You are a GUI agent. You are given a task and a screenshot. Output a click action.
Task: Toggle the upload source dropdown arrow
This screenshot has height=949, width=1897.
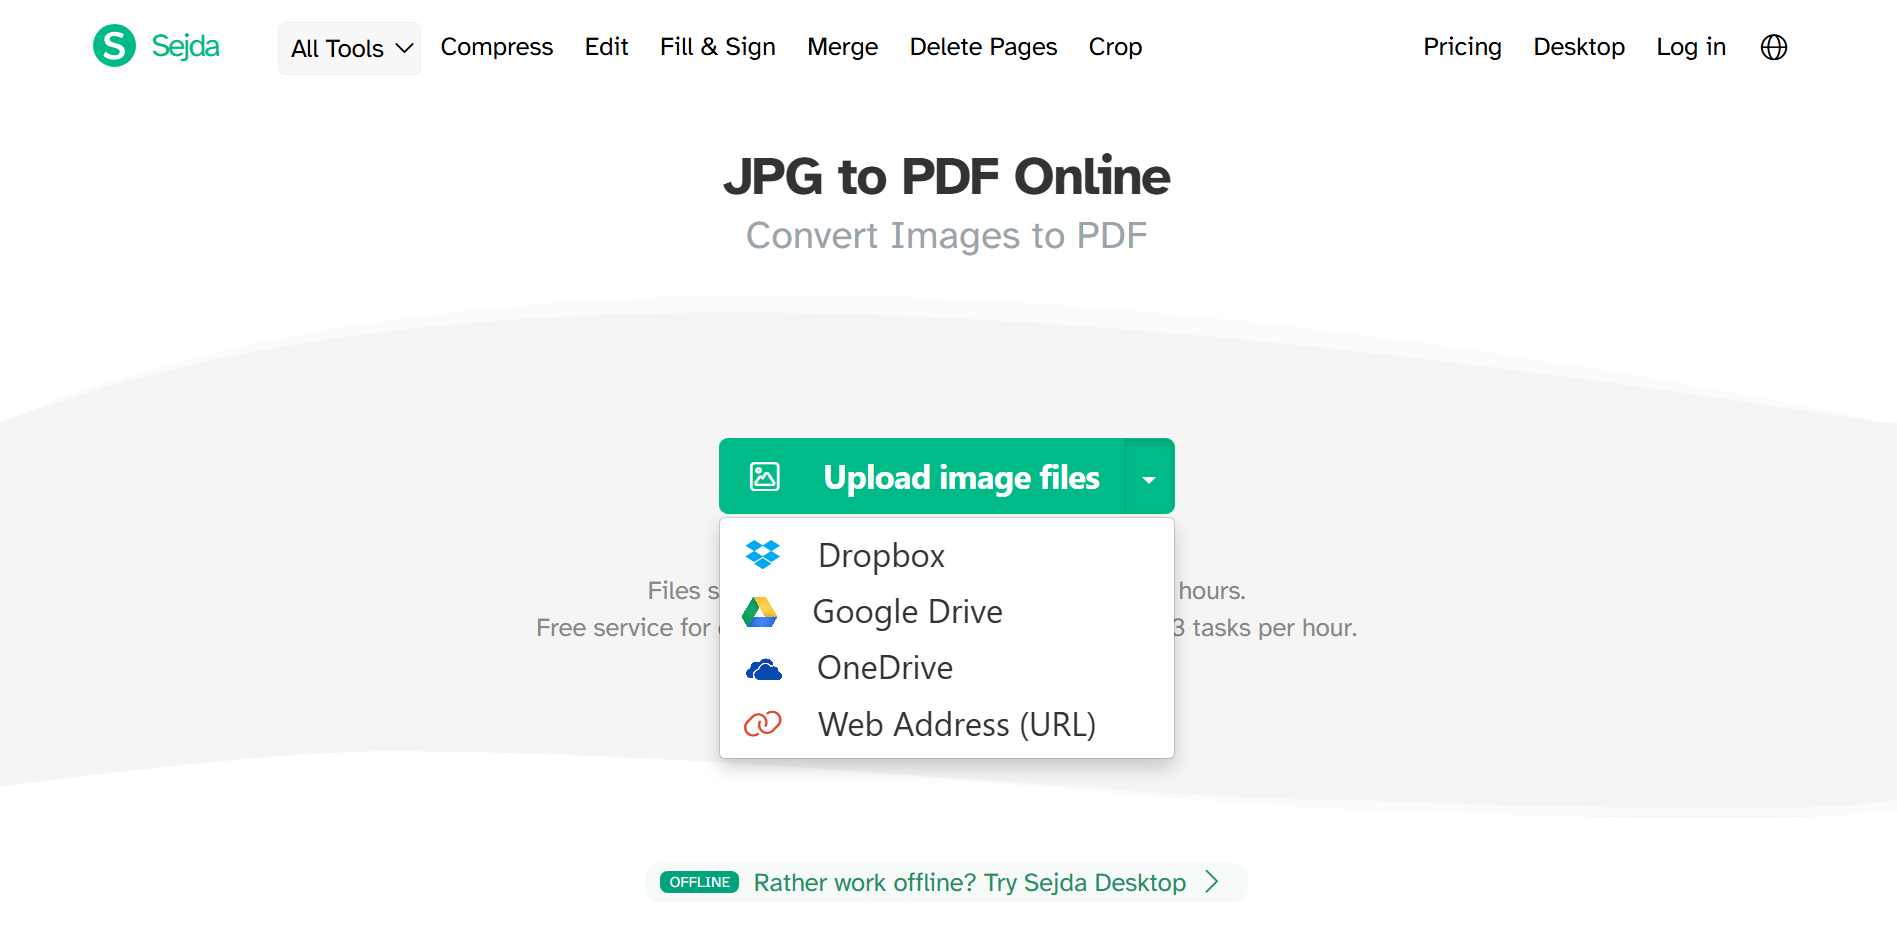(1149, 477)
